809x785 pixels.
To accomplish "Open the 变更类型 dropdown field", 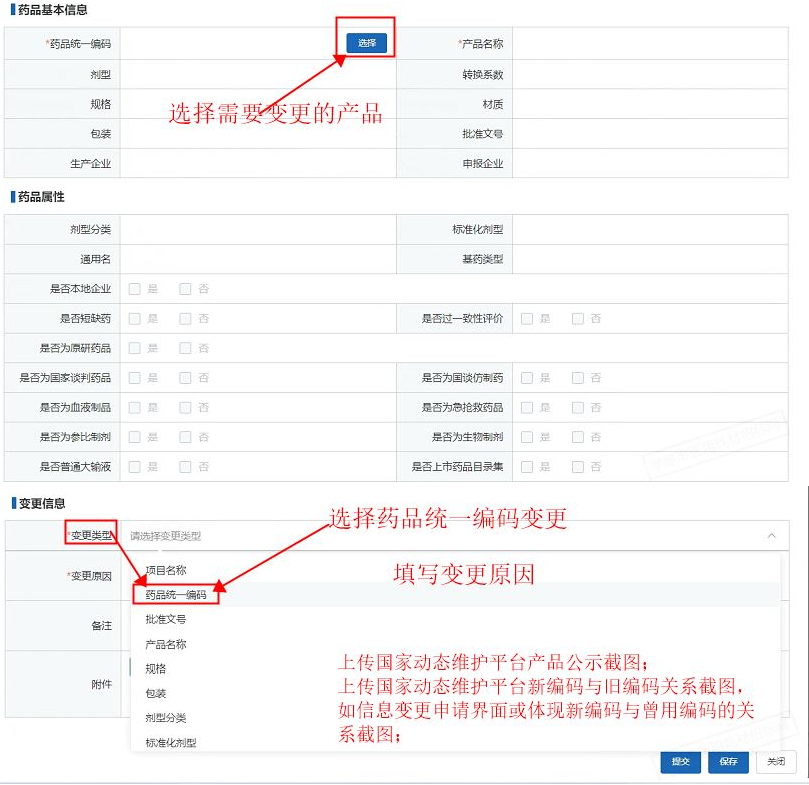I will [x=440, y=536].
